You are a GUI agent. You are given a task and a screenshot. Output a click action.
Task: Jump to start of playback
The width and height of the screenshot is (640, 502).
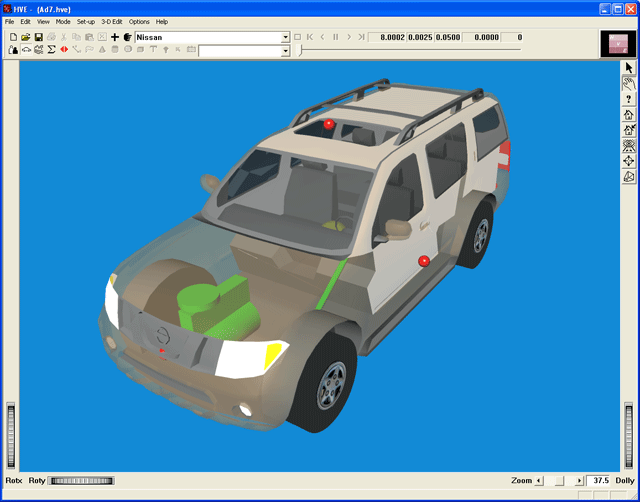click(310, 37)
